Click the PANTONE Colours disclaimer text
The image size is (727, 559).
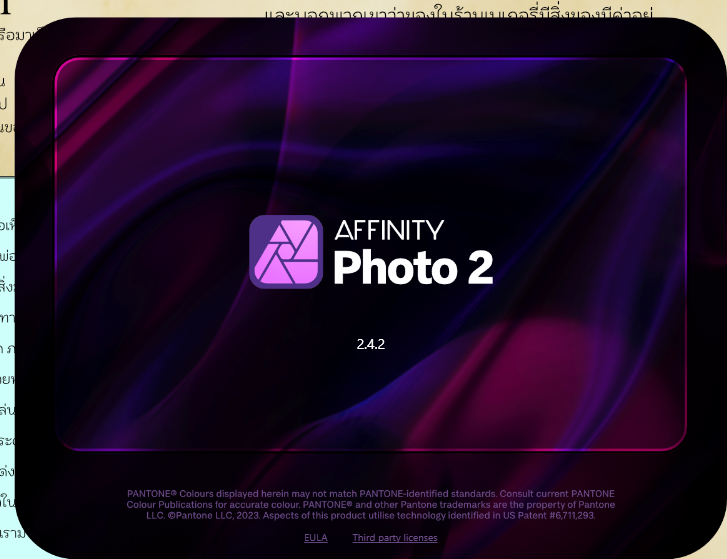[370, 504]
